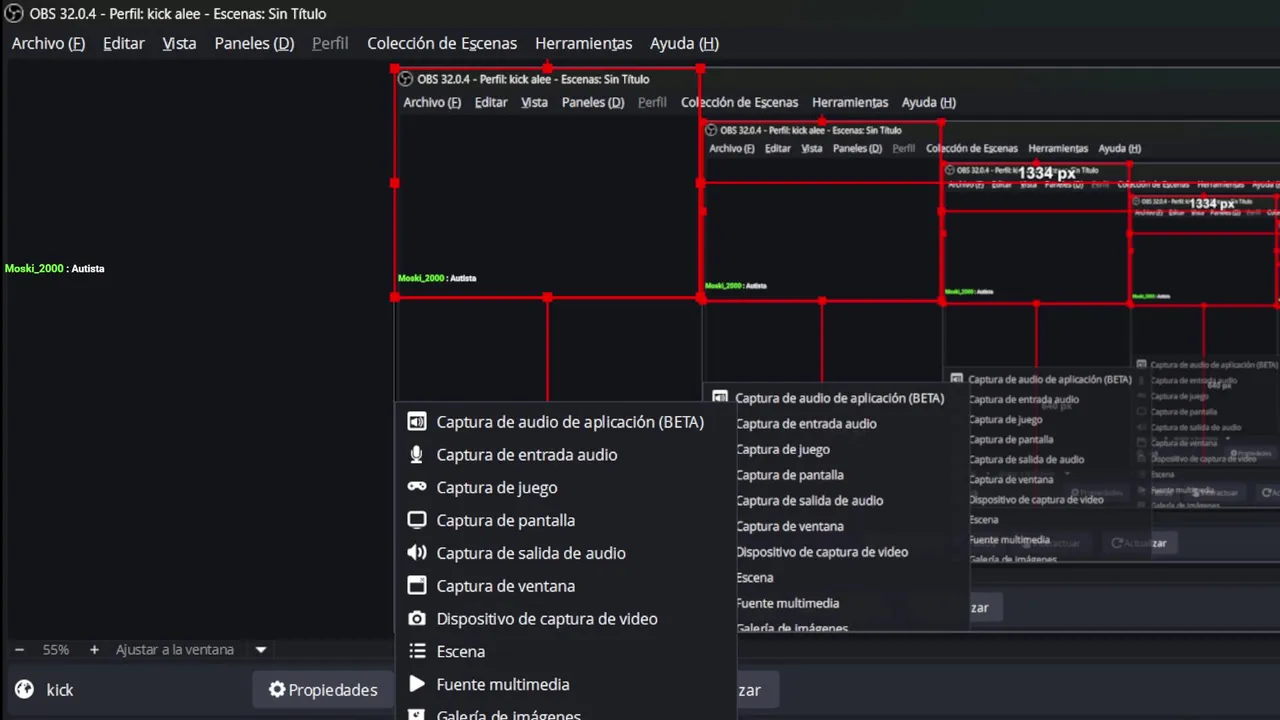Viewport: 1280px width, 720px height.
Task: Click the large 'Moski_2000 : Autista' chat line at the left
Action: pyautogui.click(x=55, y=268)
